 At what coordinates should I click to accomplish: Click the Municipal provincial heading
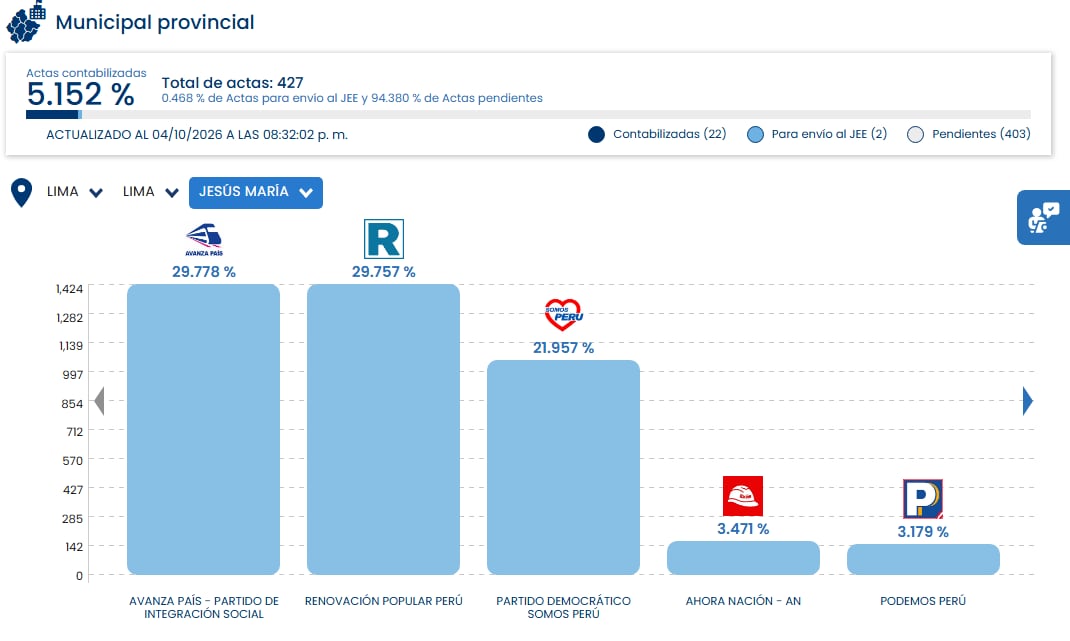[155, 23]
